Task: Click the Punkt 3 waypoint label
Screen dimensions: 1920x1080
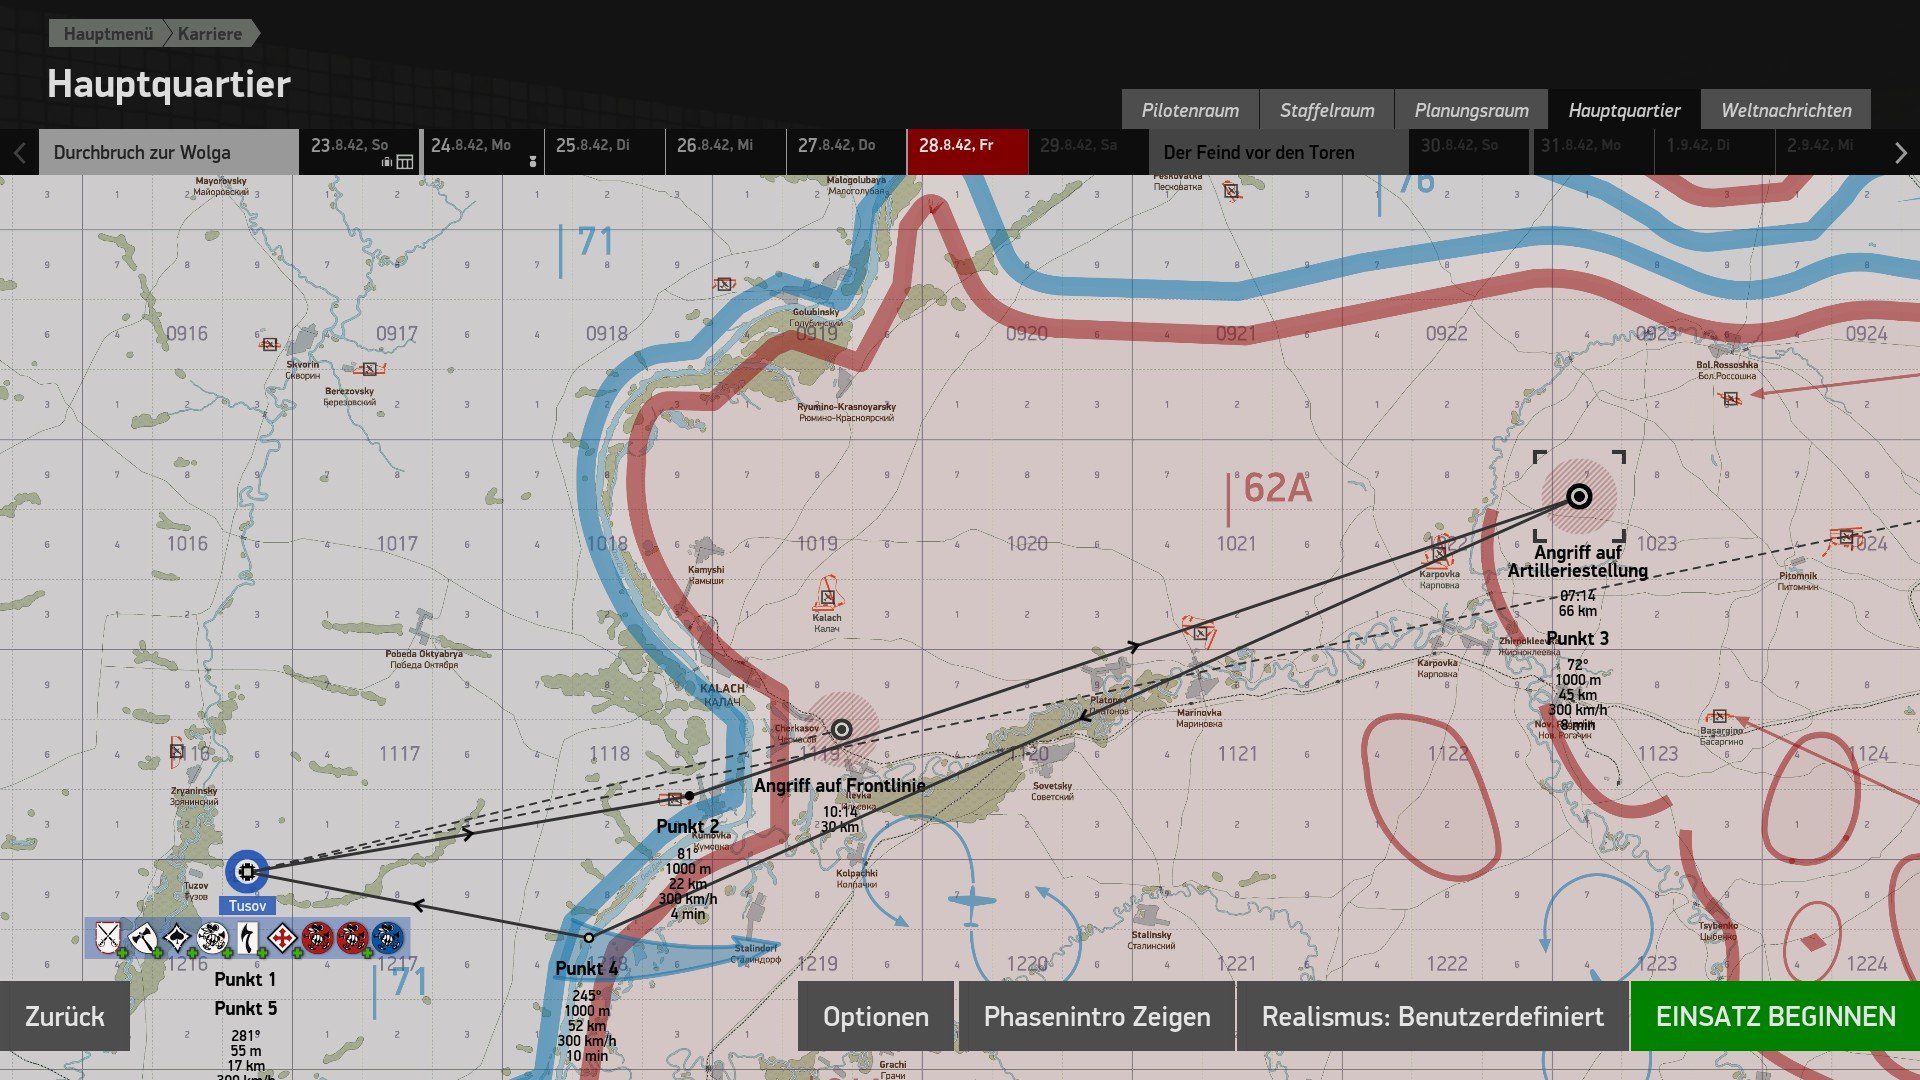Action: click(x=1578, y=638)
